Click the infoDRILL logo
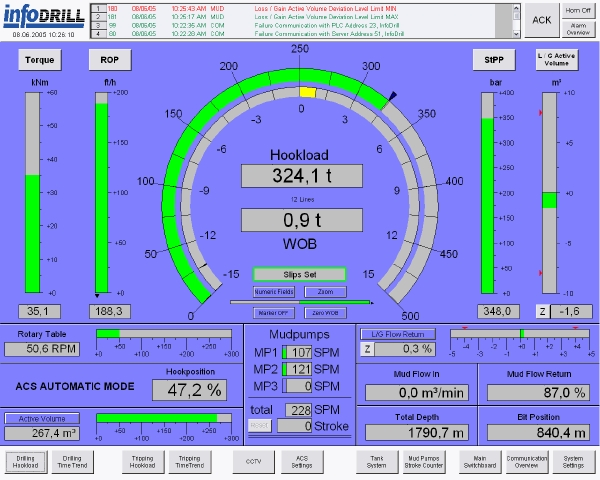The image size is (600, 480). point(44,16)
